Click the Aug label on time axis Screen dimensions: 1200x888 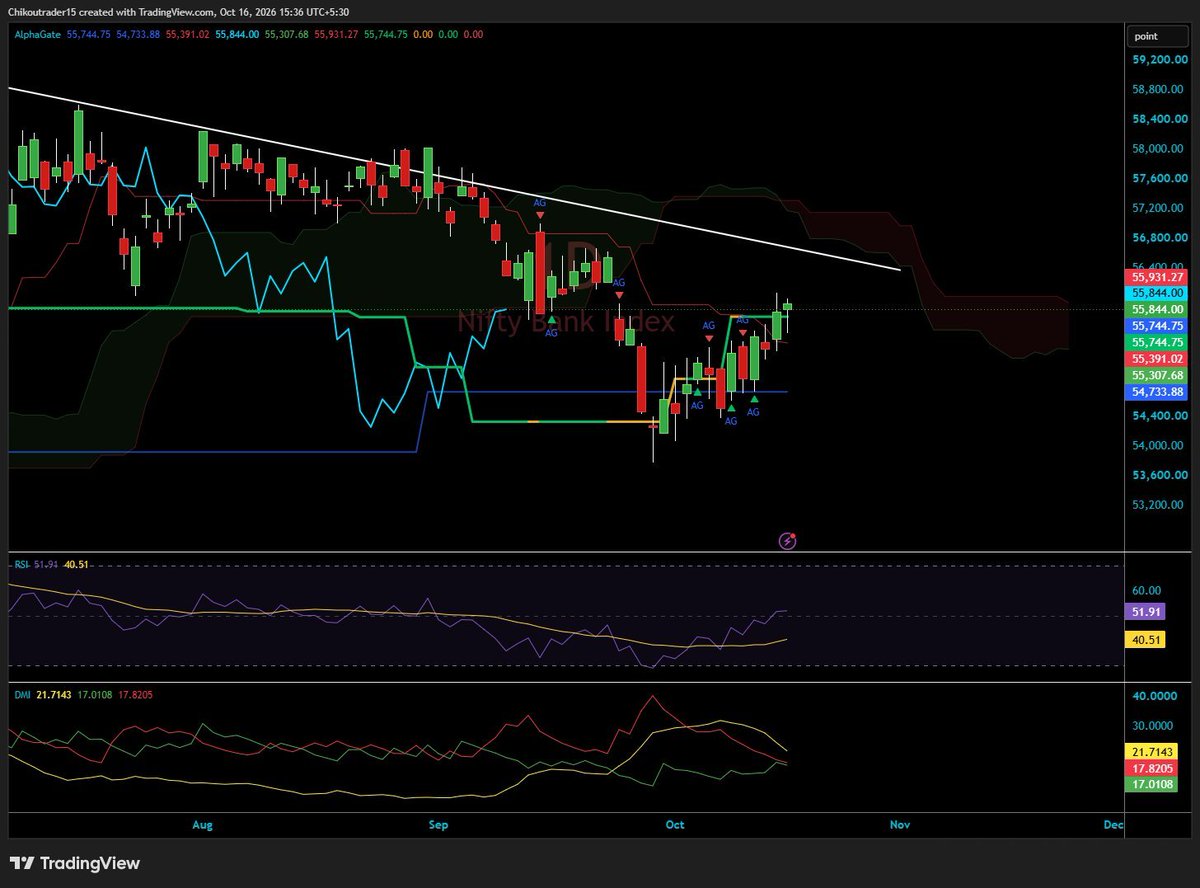(x=202, y=825)
